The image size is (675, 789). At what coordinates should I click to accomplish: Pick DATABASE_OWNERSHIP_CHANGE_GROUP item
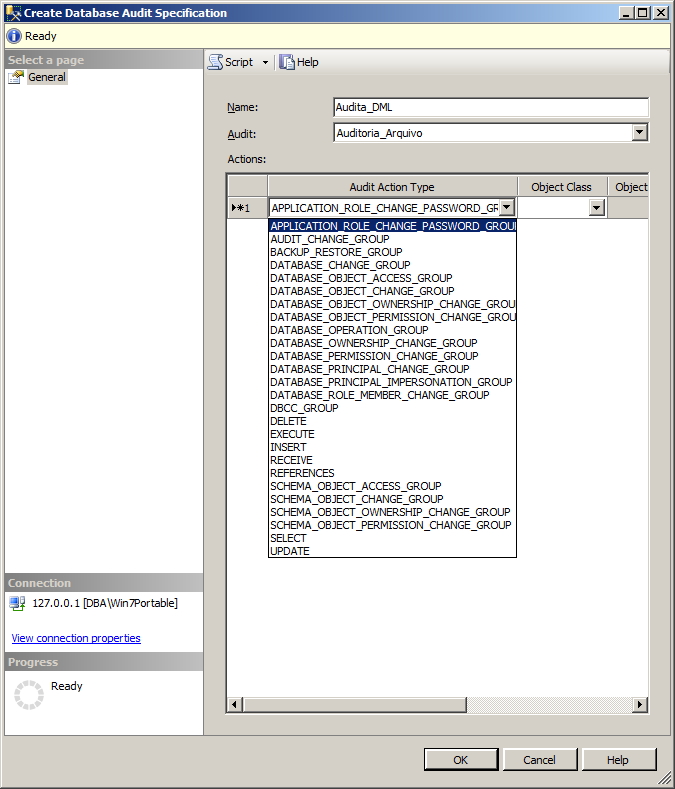pyautogui.click(x=393, y=343)
